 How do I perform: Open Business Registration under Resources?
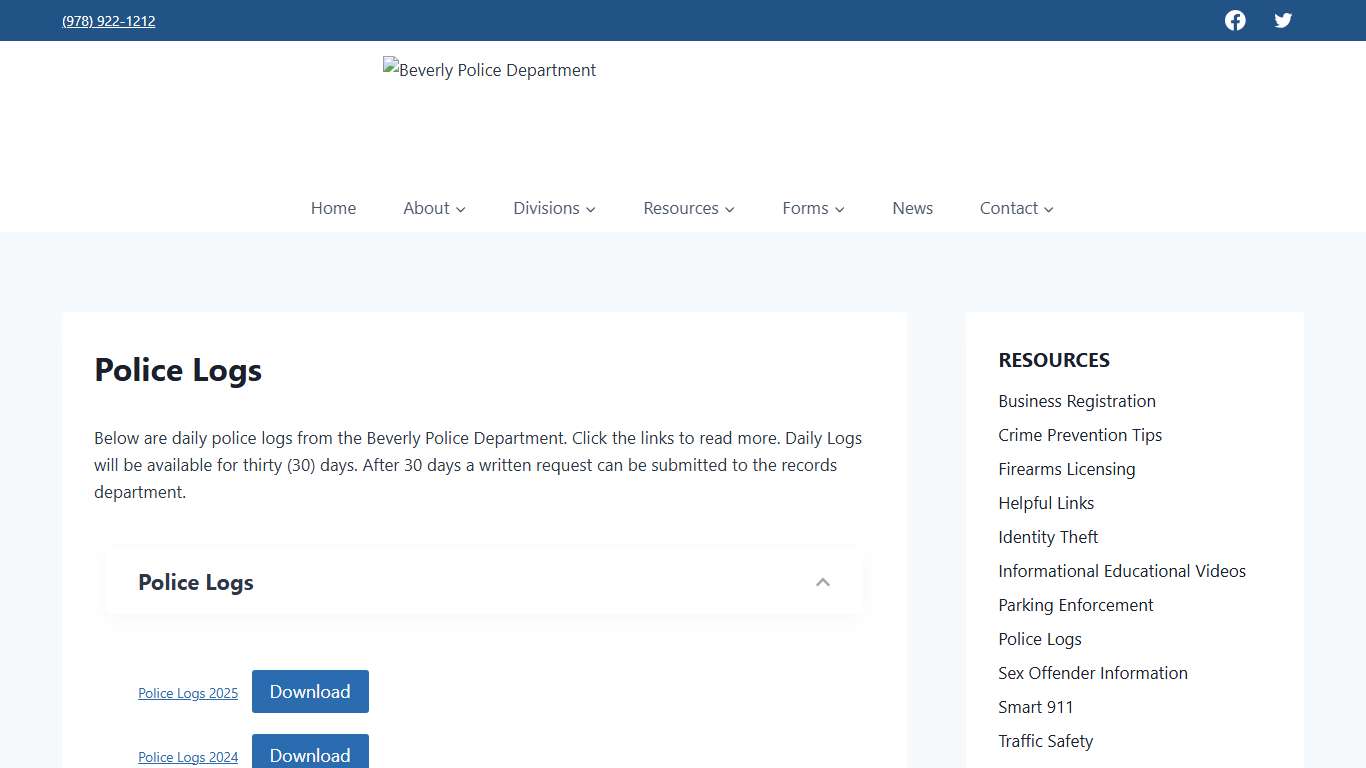point(1077,401)
